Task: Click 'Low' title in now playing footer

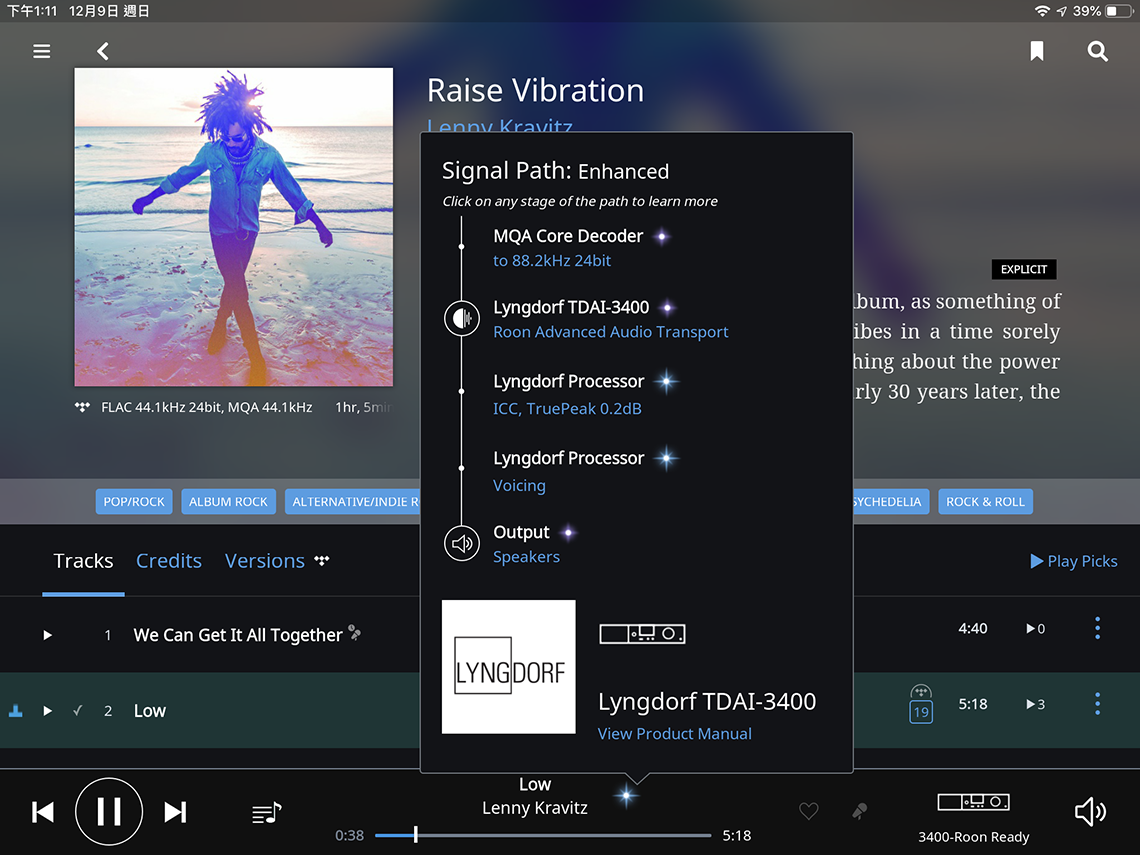Action: pos(535,784)
